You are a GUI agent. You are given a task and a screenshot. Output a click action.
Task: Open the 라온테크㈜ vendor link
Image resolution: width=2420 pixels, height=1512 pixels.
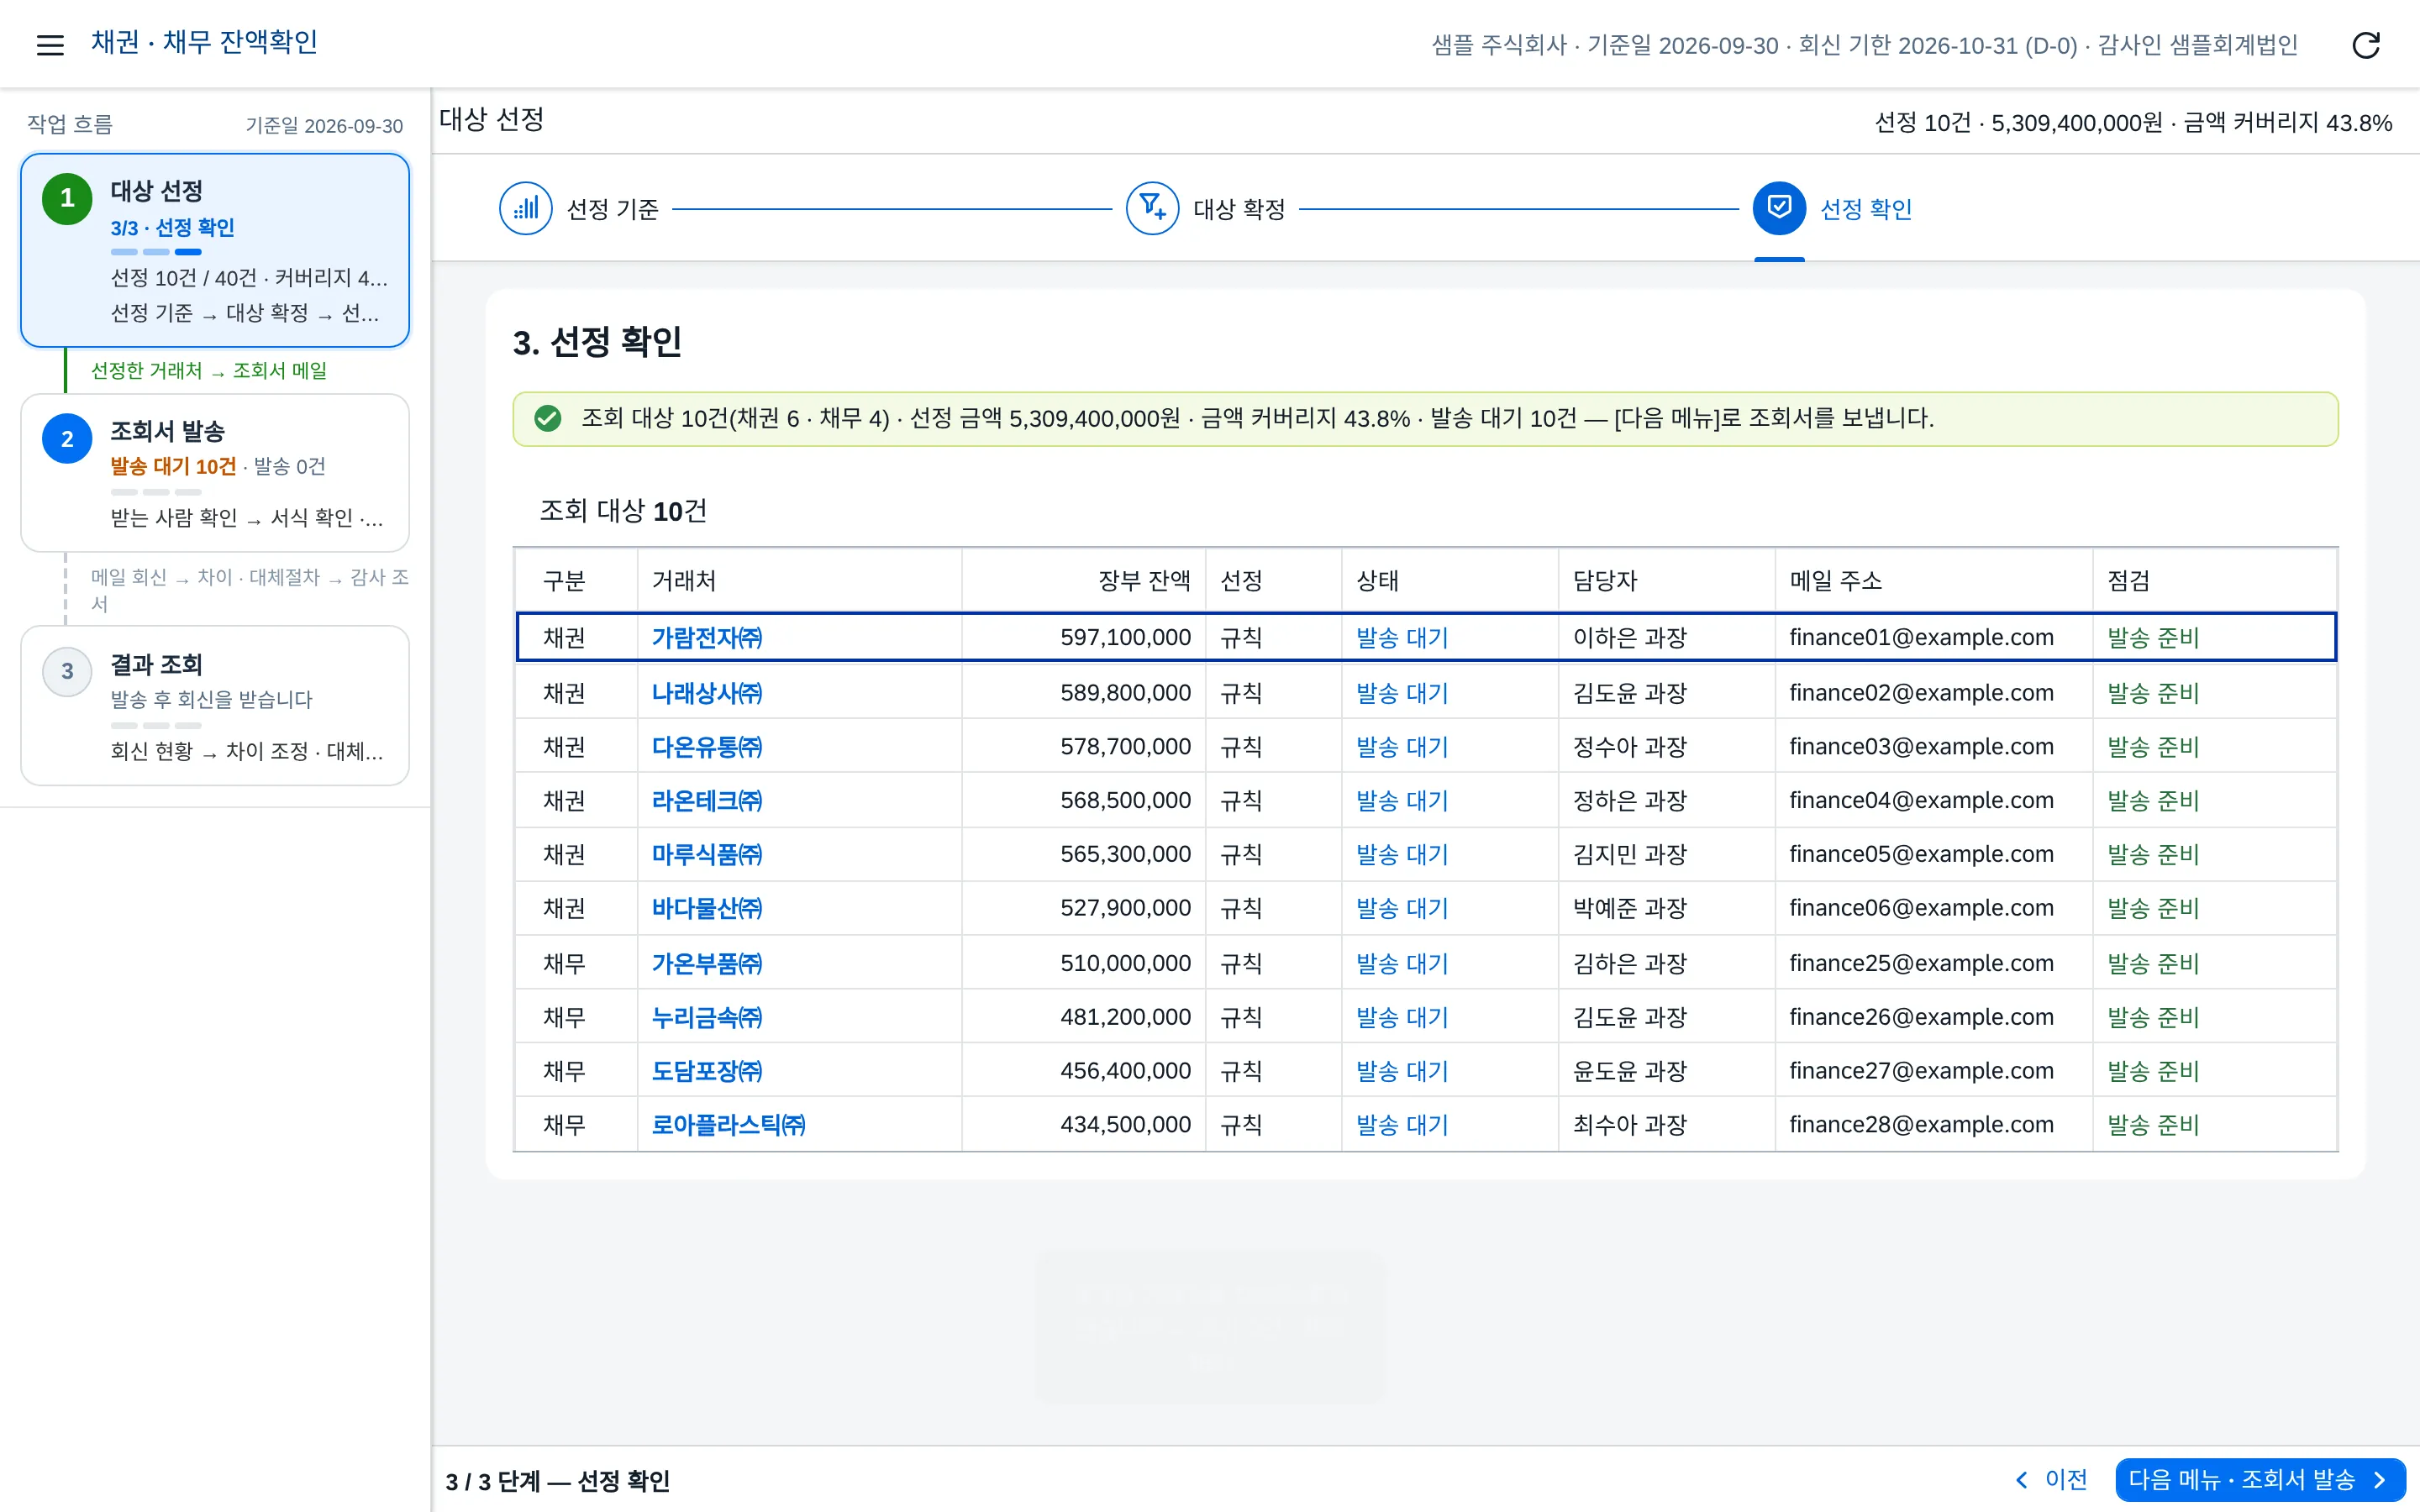pyautogui.click(x=707, y=800)
